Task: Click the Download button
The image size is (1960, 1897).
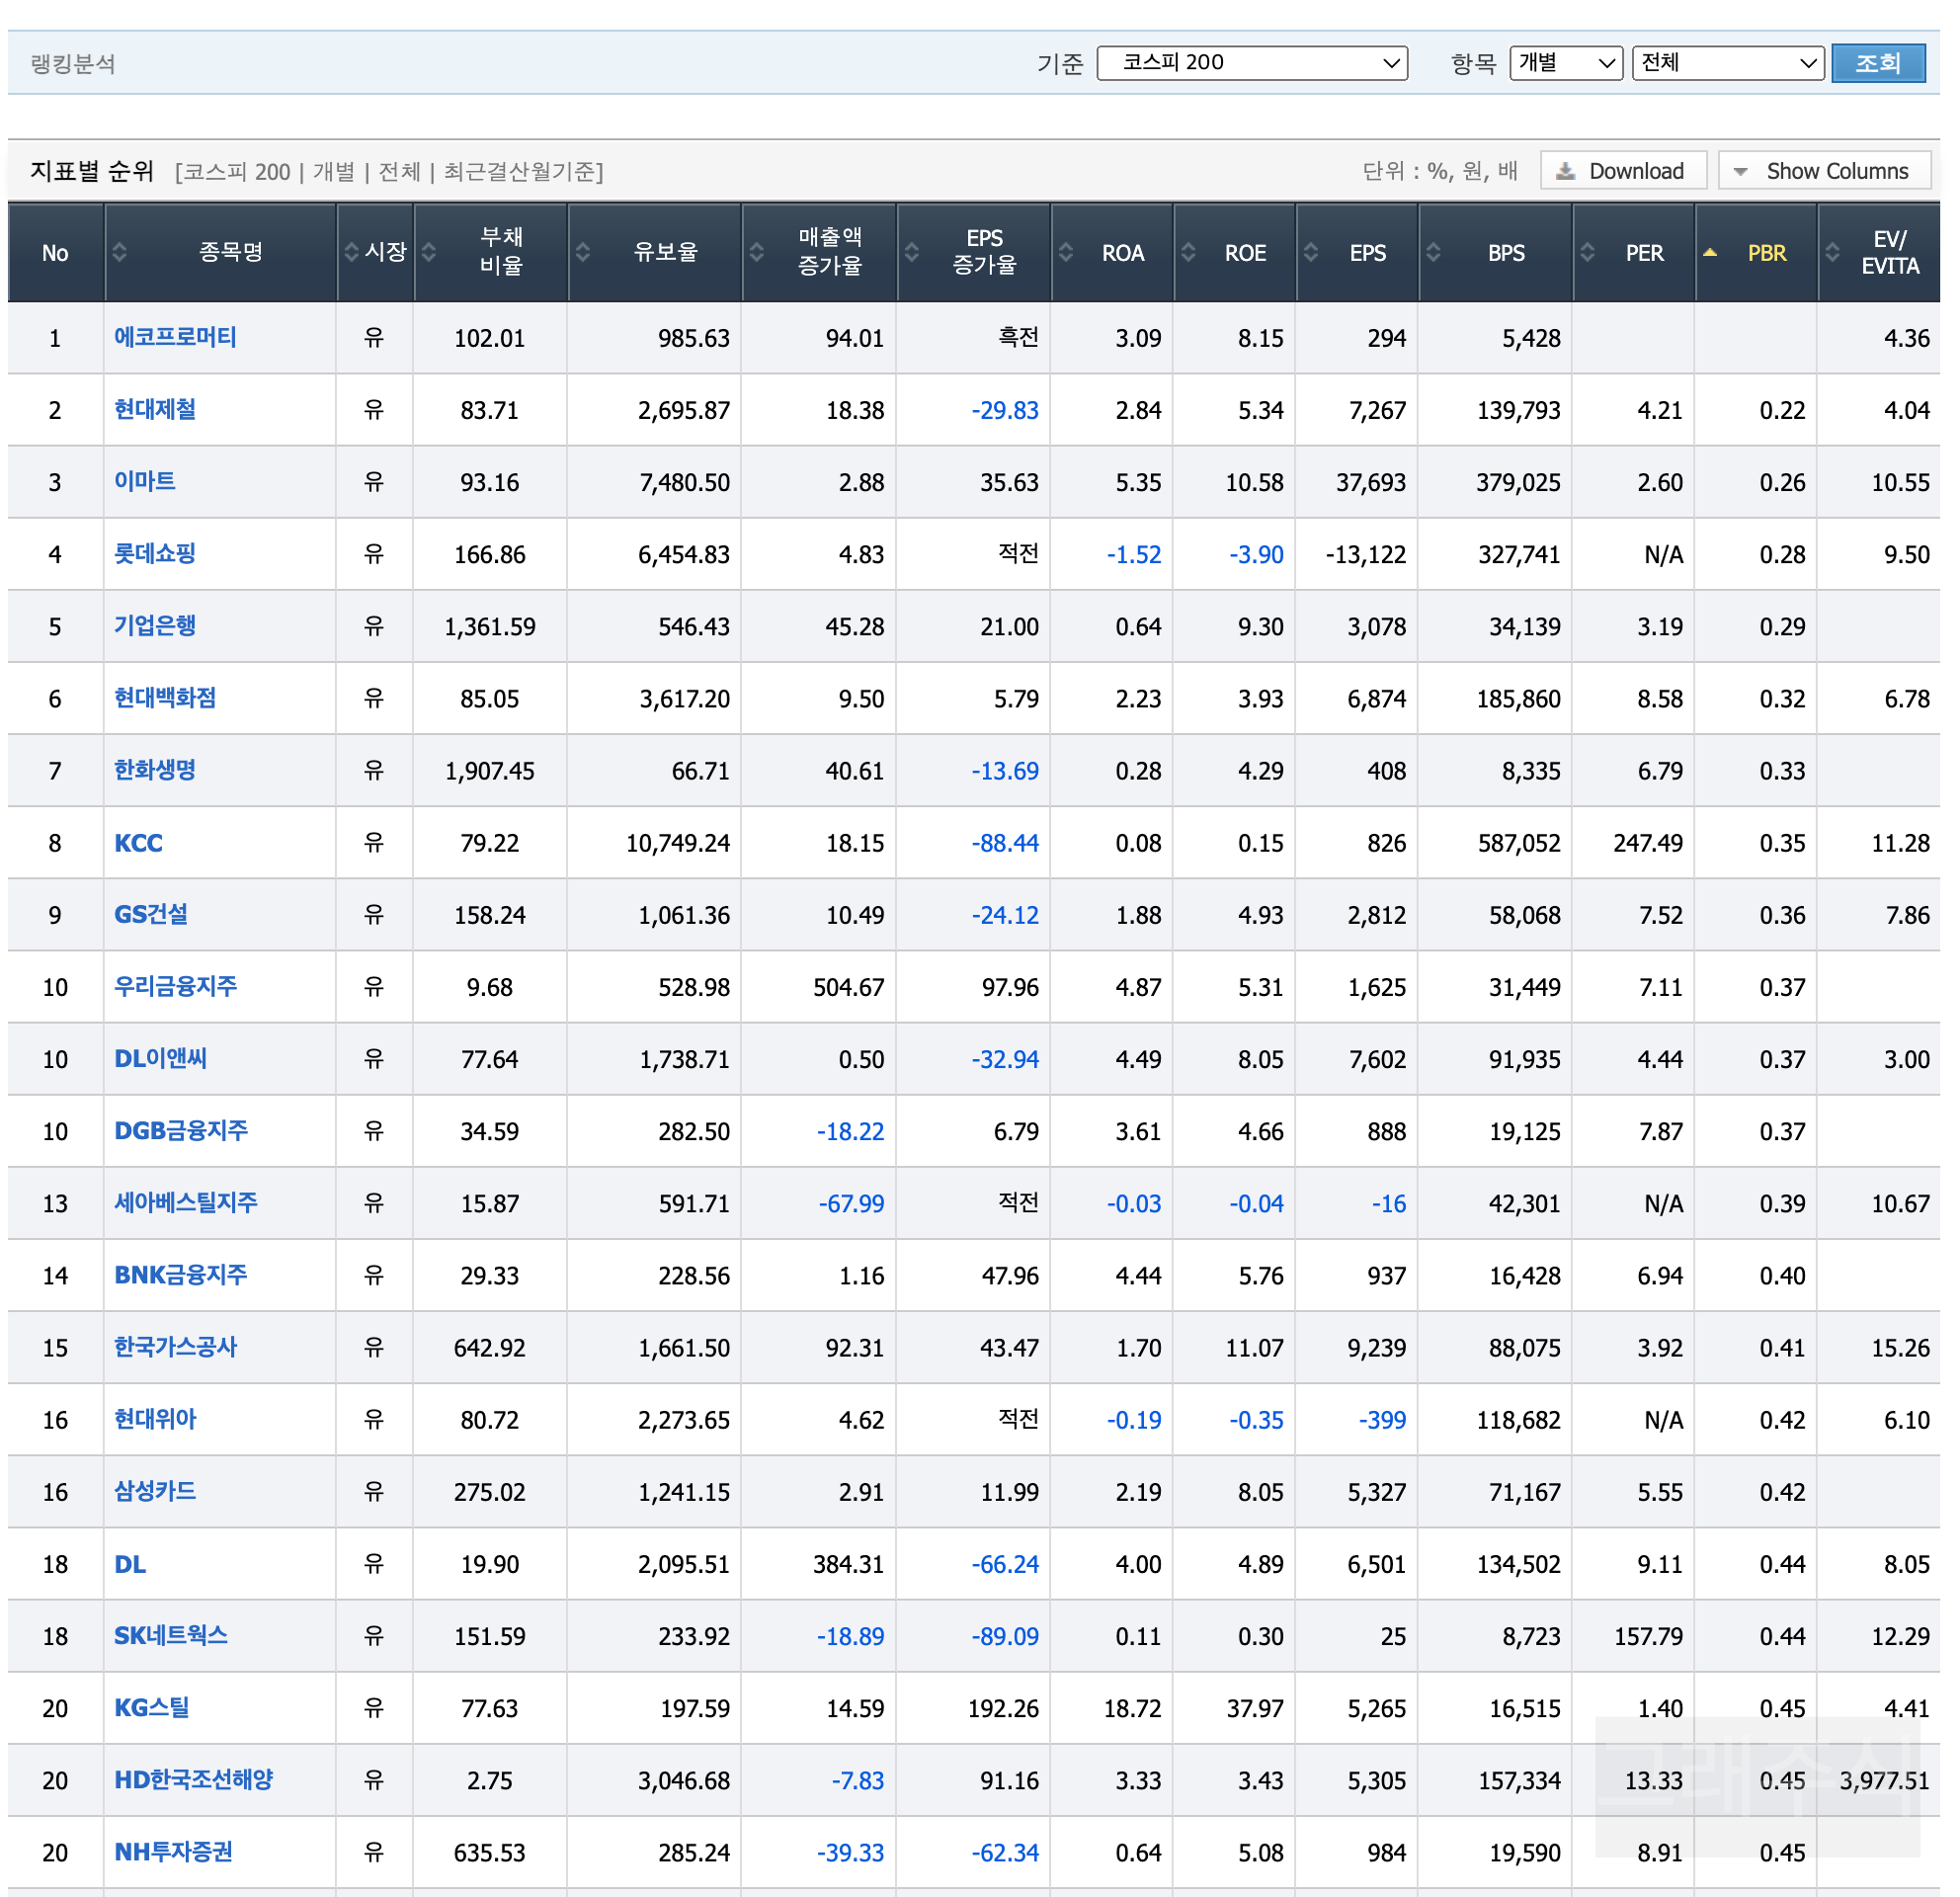Action: (x=1621, y=171)
